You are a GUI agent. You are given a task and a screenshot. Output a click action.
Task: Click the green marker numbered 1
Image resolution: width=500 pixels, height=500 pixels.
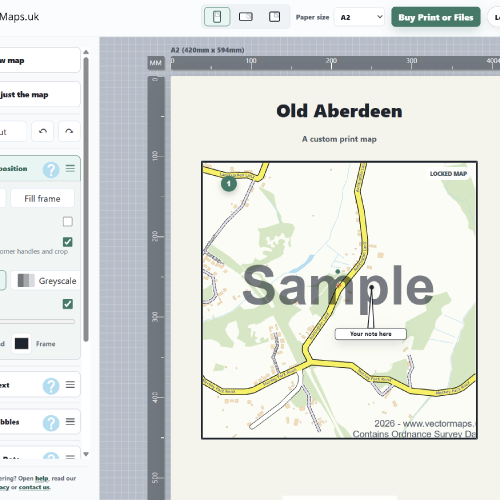(229, 183)
